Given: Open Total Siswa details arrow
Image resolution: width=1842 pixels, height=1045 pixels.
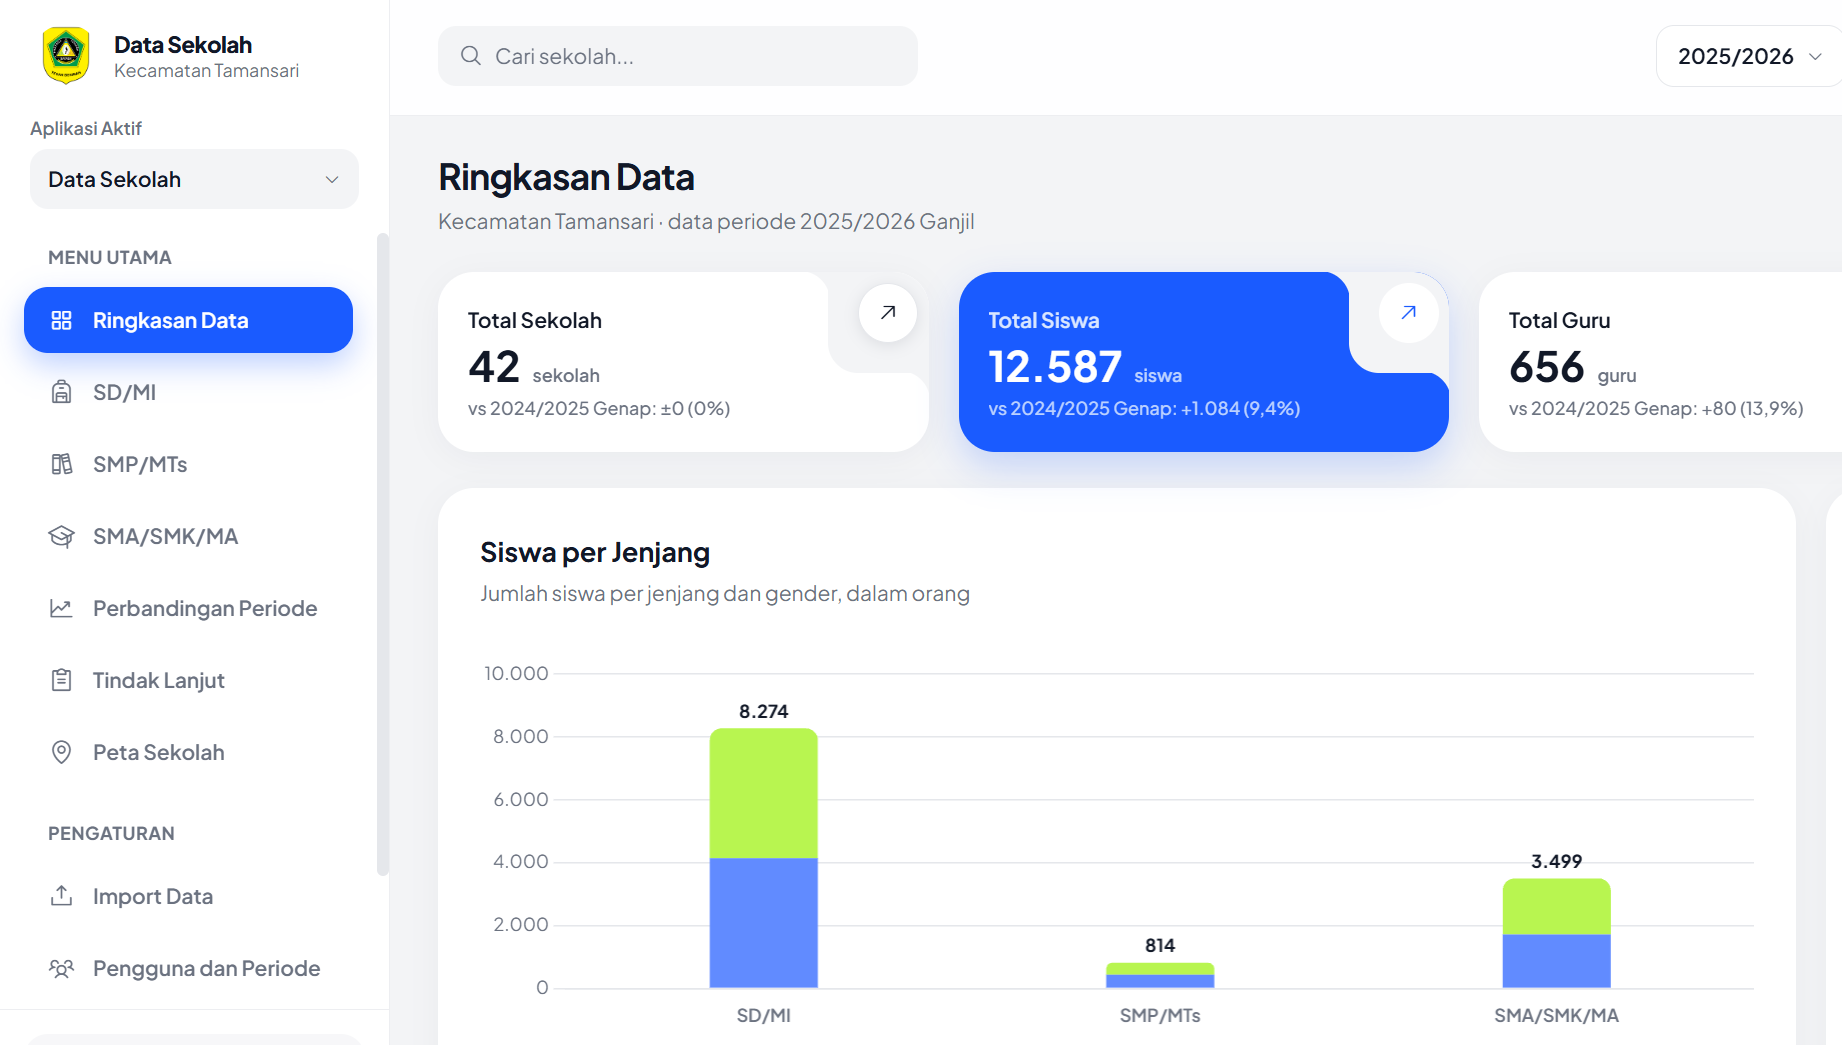Looking at the screenshot, I should [x=1408, y=313].
